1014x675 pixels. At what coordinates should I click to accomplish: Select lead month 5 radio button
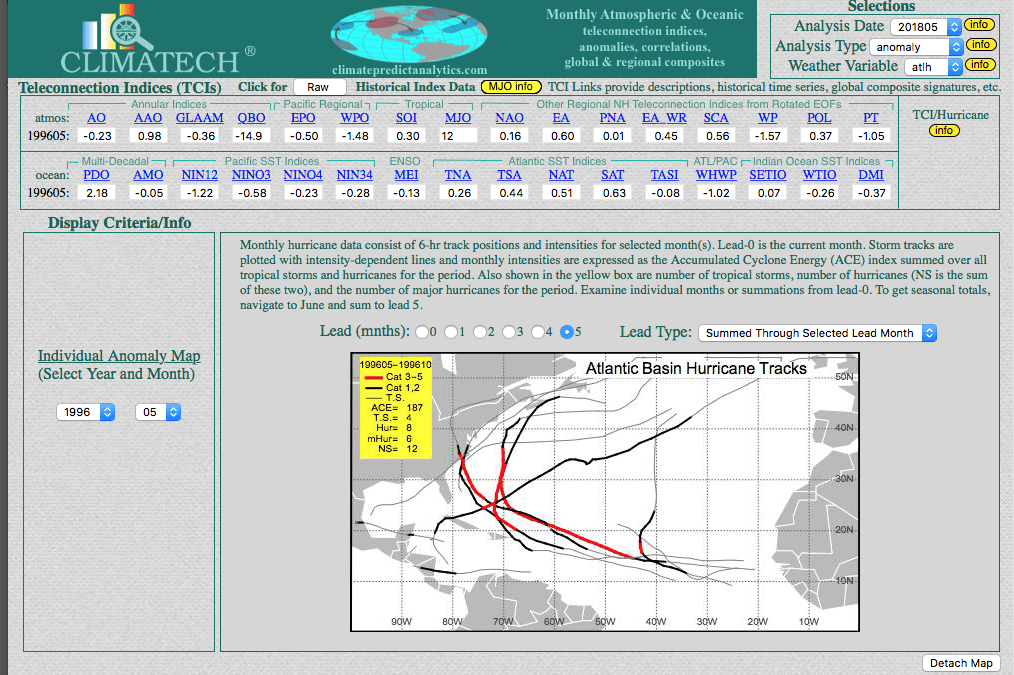(569, 332)
